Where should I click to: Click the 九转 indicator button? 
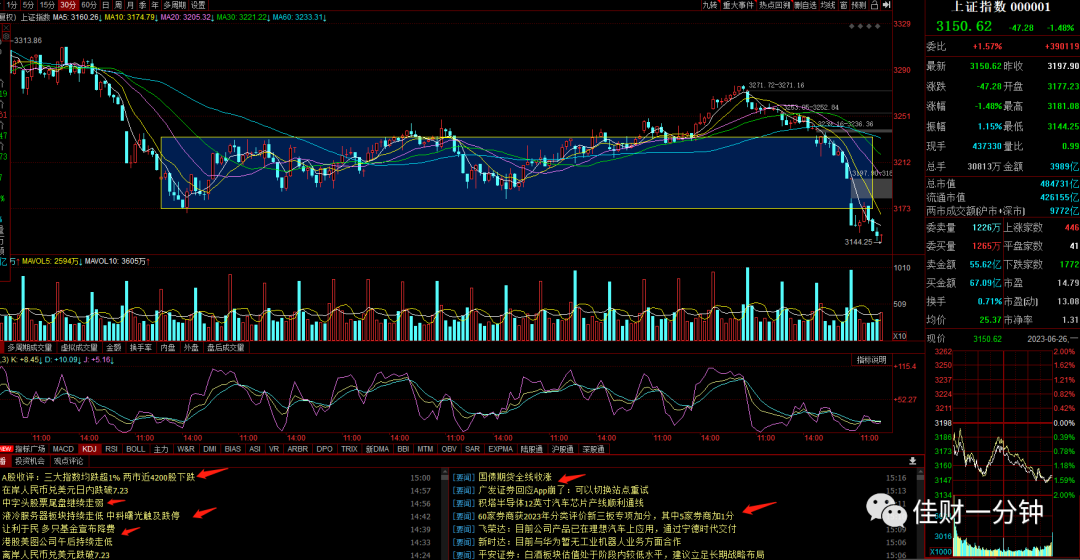coord(709,5)
